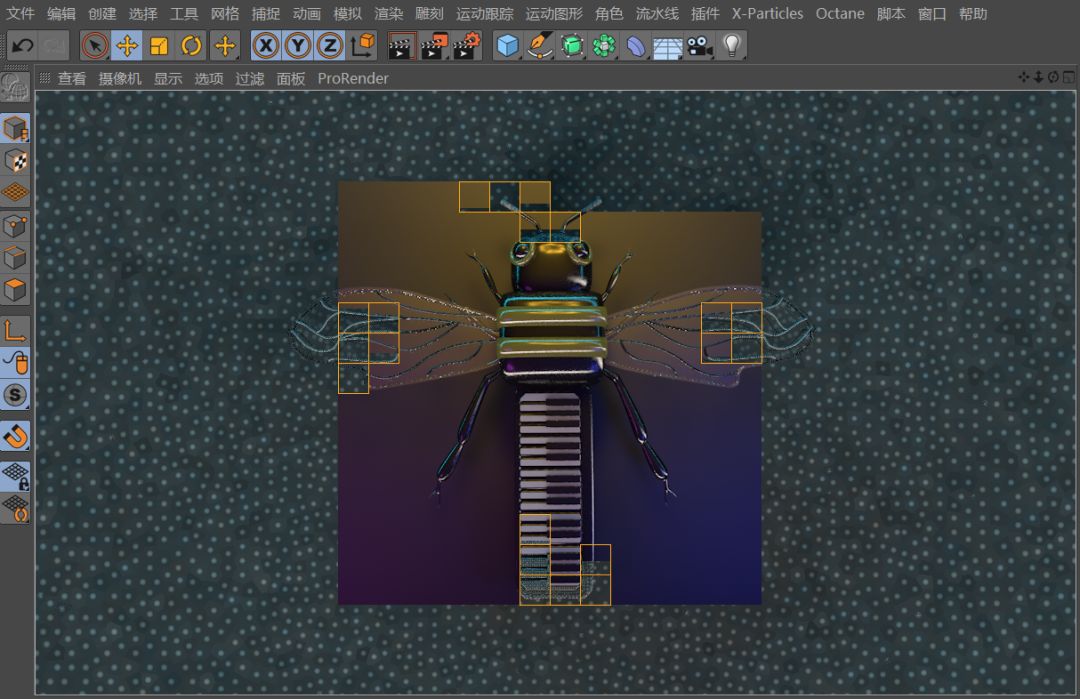Open the X-Particles menu
The image size is (1080, 699).
pyautogui.click(x=769, y=13)
